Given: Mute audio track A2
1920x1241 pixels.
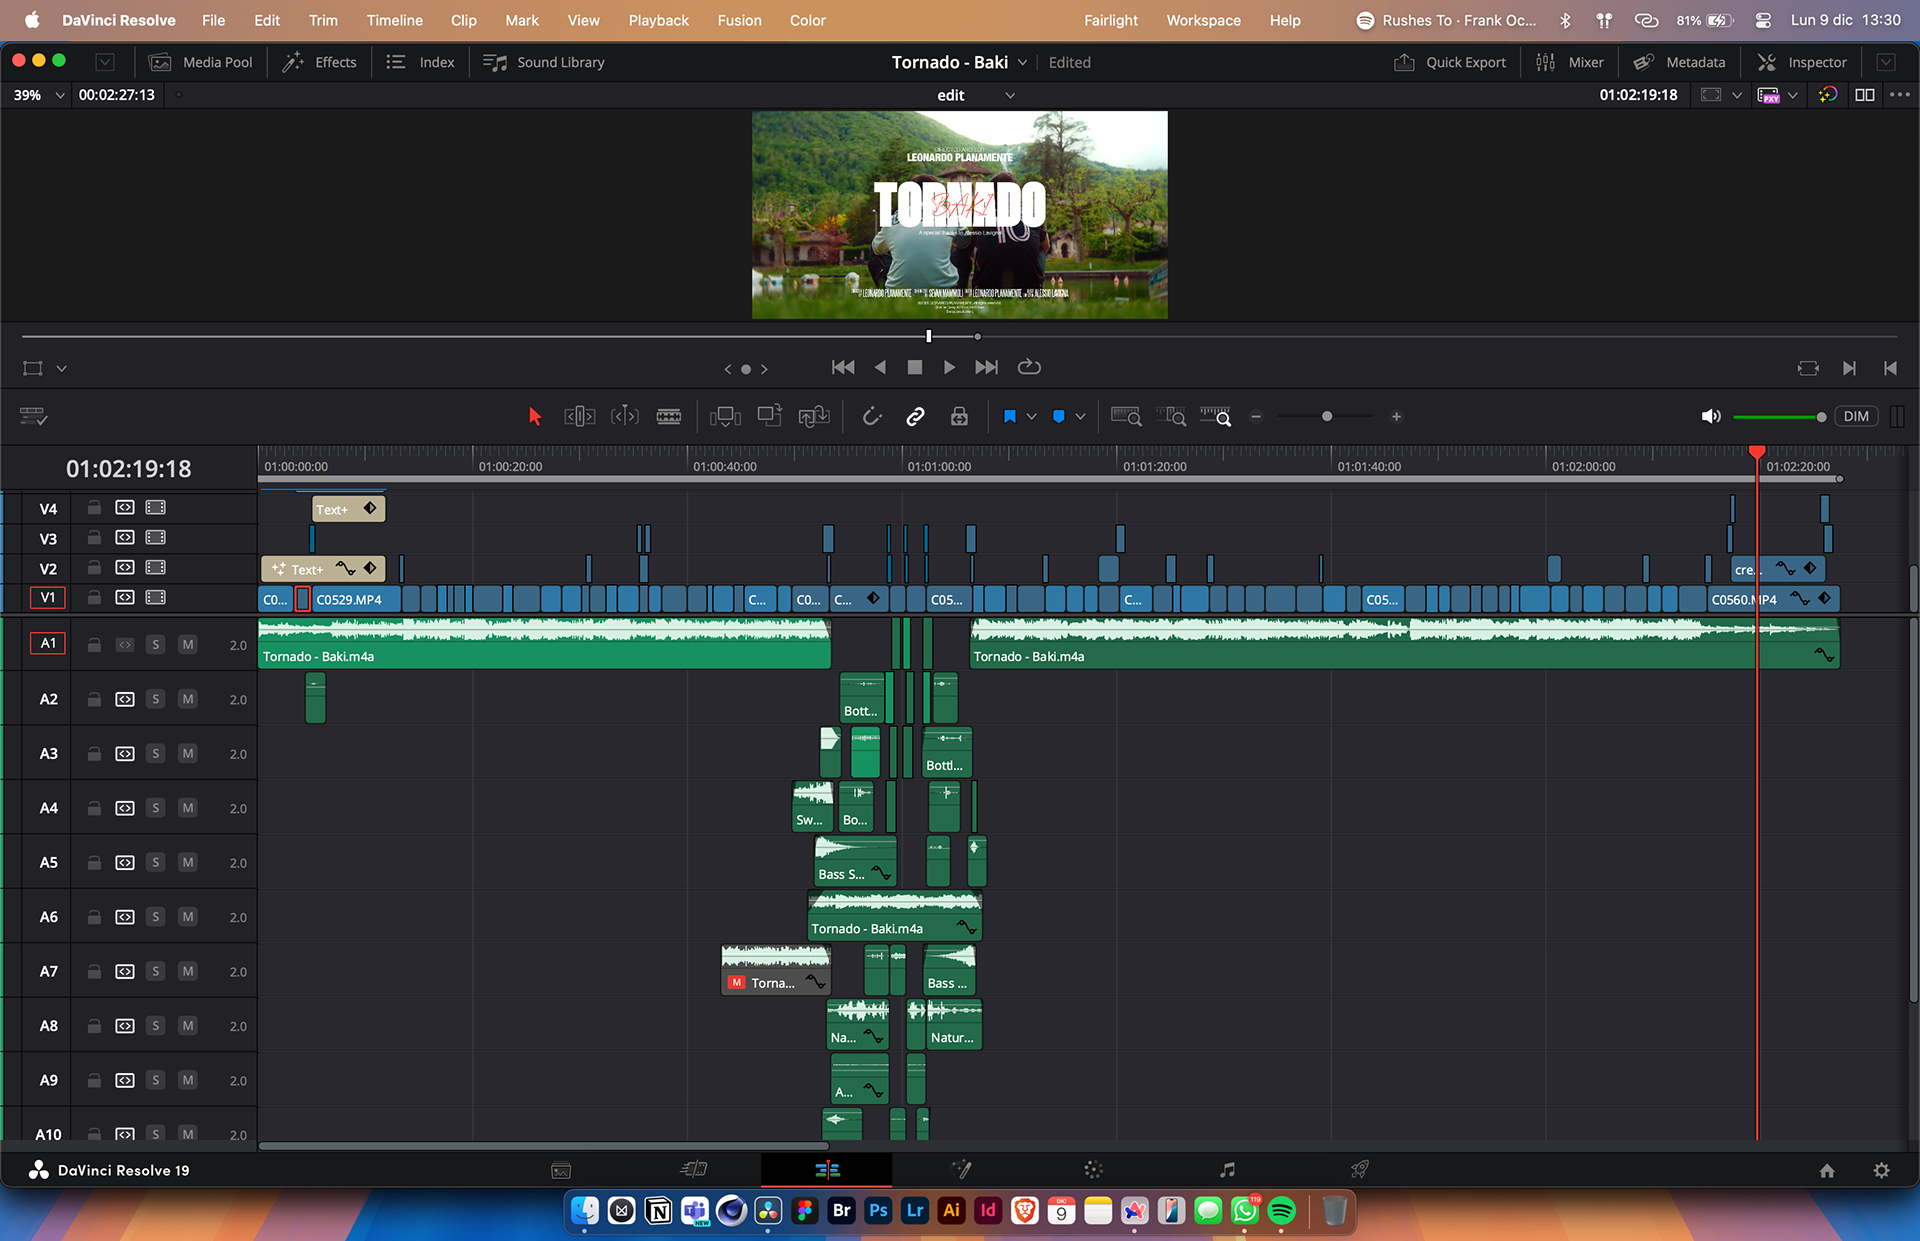Looking at the screenshot, I should pyautogui.click(x=188, y=699).
